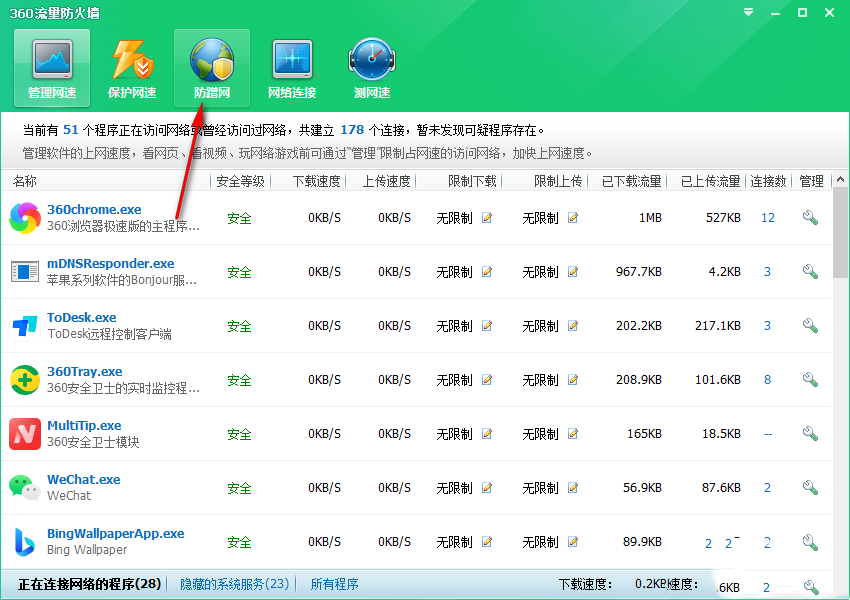Click the ToDesk.exe program icon
The image size is (850, 600).
click(x=25, y=326)
